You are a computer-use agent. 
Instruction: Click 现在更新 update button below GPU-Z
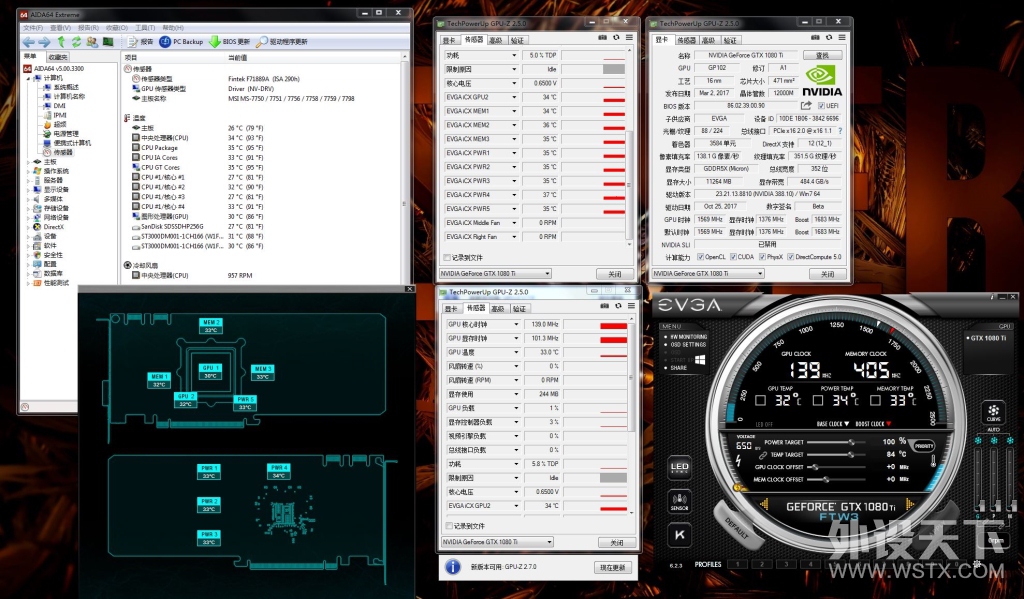pos(613,567)
